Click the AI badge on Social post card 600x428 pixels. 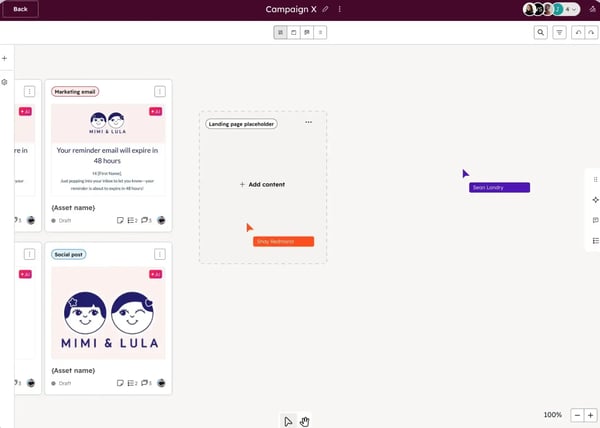155,274
